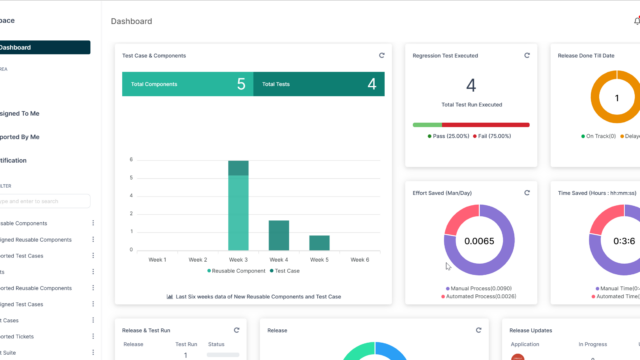
Task: Select Dashboard in the sidebar
Action: tap(45, 47)
